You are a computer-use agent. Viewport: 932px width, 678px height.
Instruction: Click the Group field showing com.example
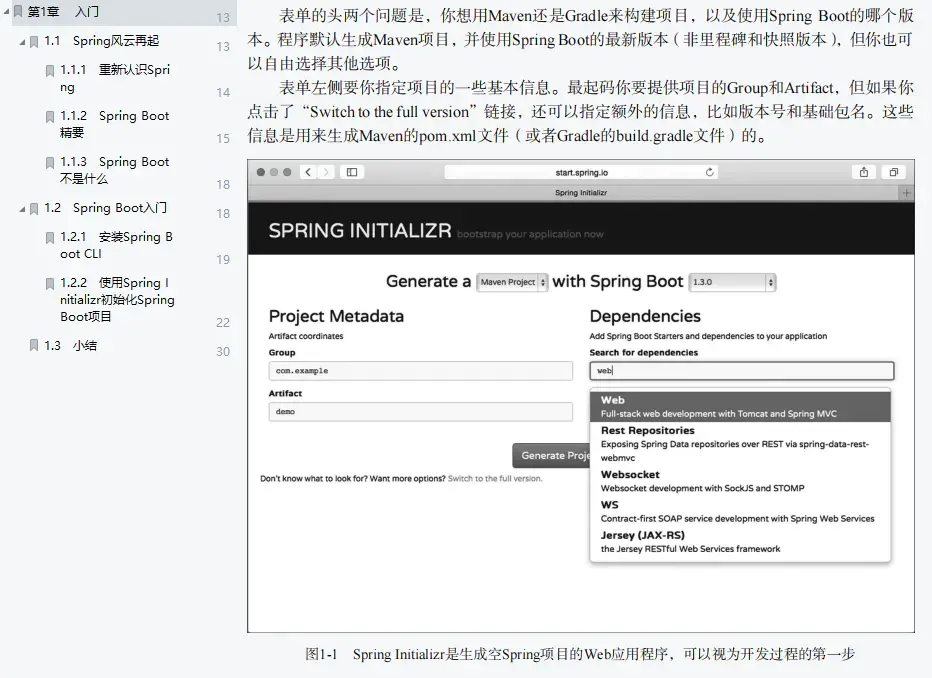pos(420,370)
